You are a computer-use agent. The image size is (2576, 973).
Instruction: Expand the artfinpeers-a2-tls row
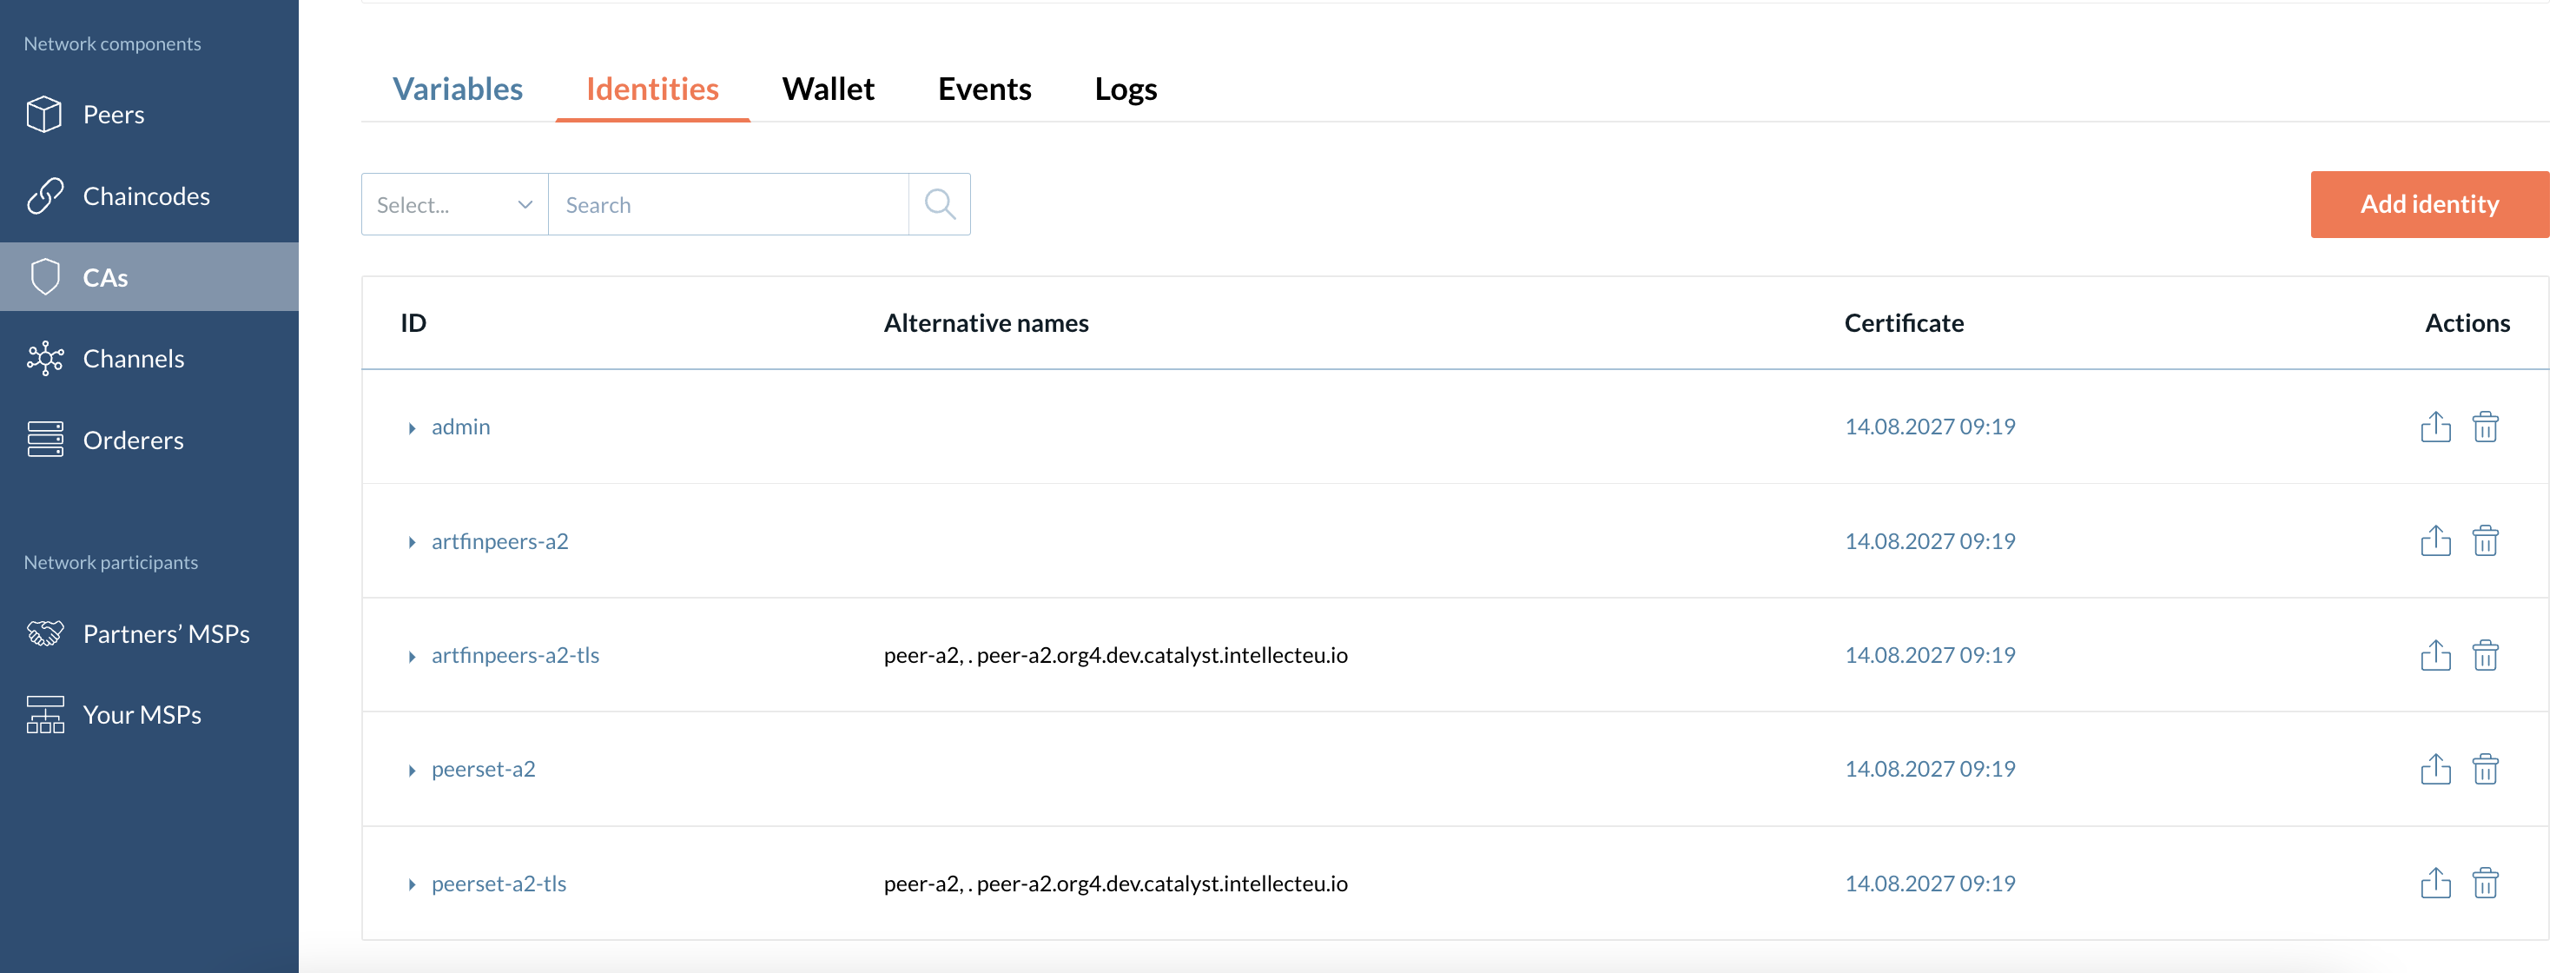tap(411, 656)
